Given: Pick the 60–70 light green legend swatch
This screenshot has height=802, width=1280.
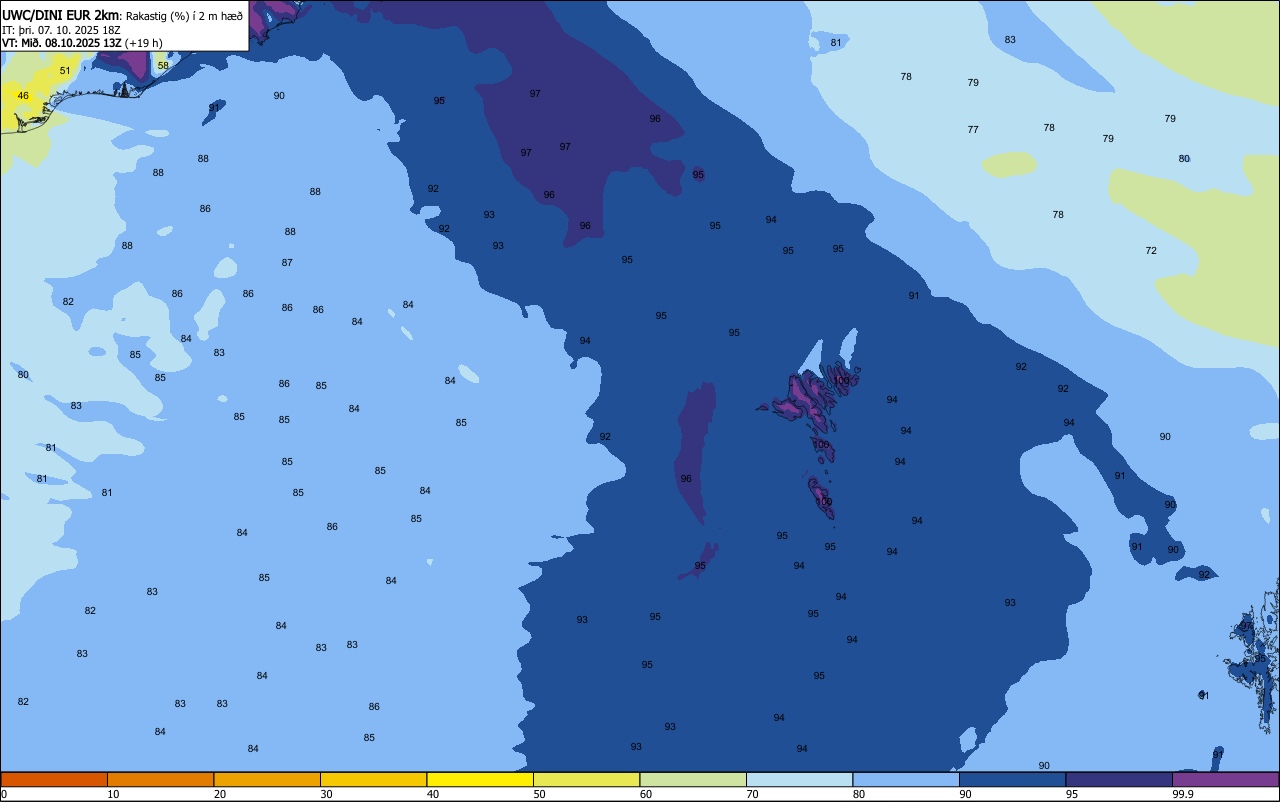Looking at the screenshot, I should 693,779.
